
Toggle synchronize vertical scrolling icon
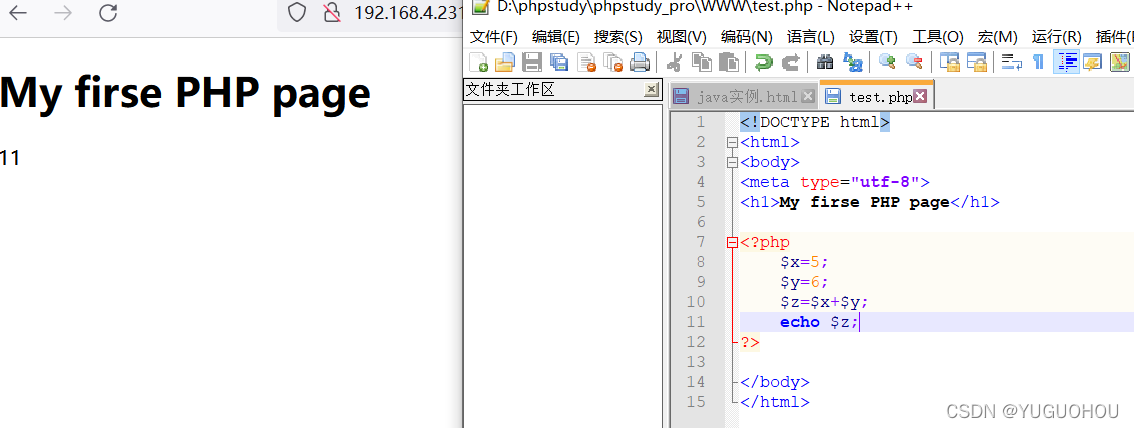point(949,63)
